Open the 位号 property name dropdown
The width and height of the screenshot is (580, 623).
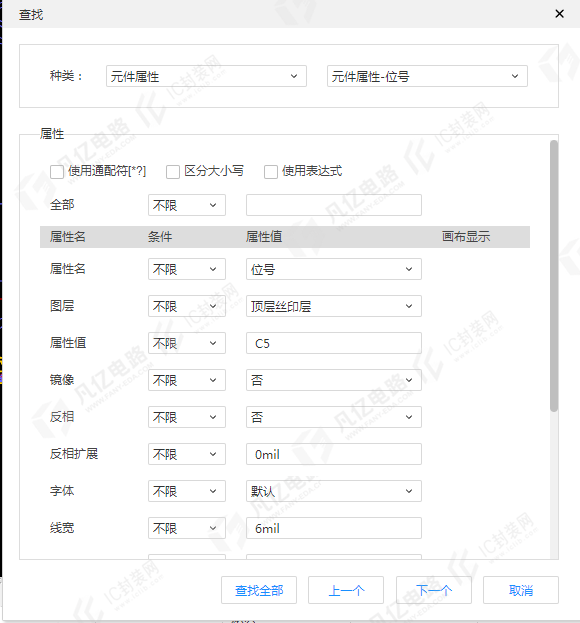tap(334, 269)
